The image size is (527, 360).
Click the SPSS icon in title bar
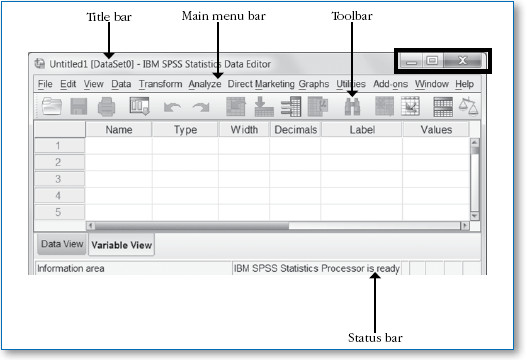pos(40,63)
